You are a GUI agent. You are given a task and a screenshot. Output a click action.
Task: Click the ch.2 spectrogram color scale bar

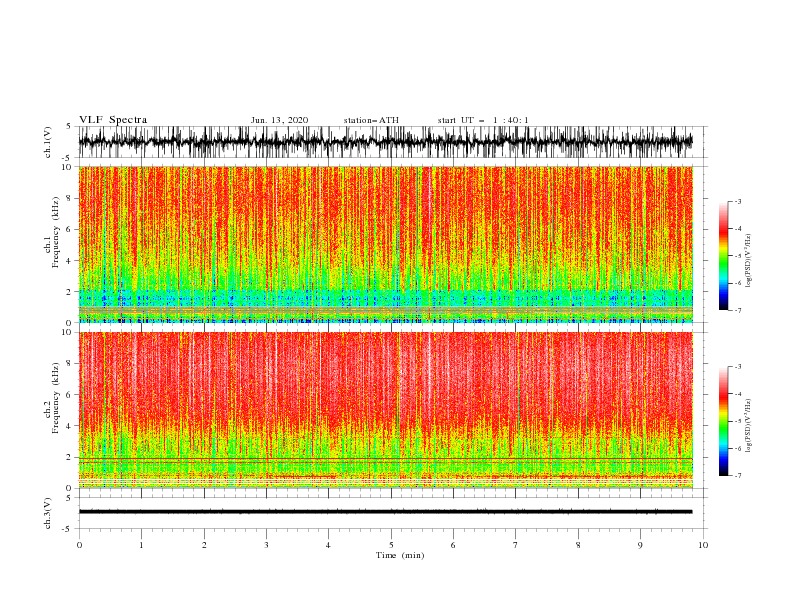tap(723, 421)
